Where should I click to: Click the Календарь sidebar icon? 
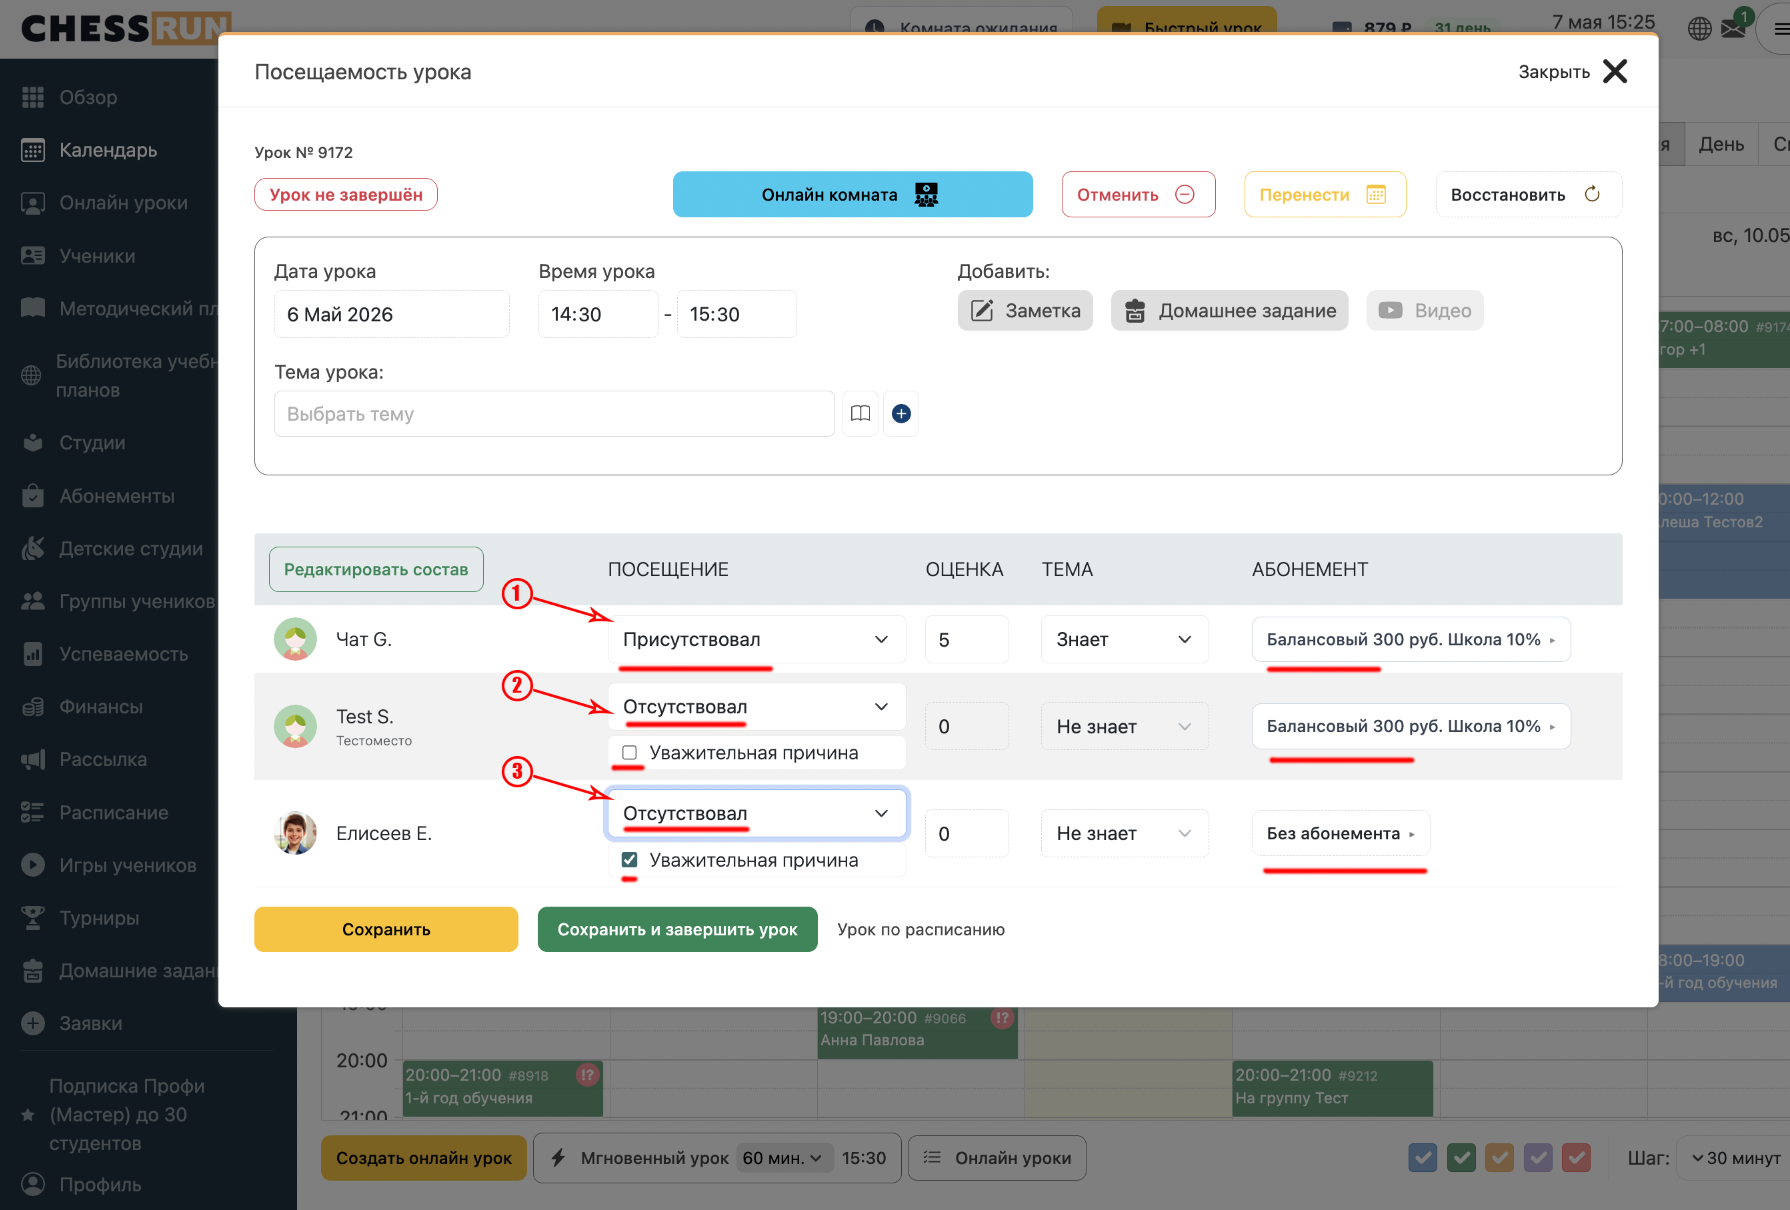click(33, 150)
